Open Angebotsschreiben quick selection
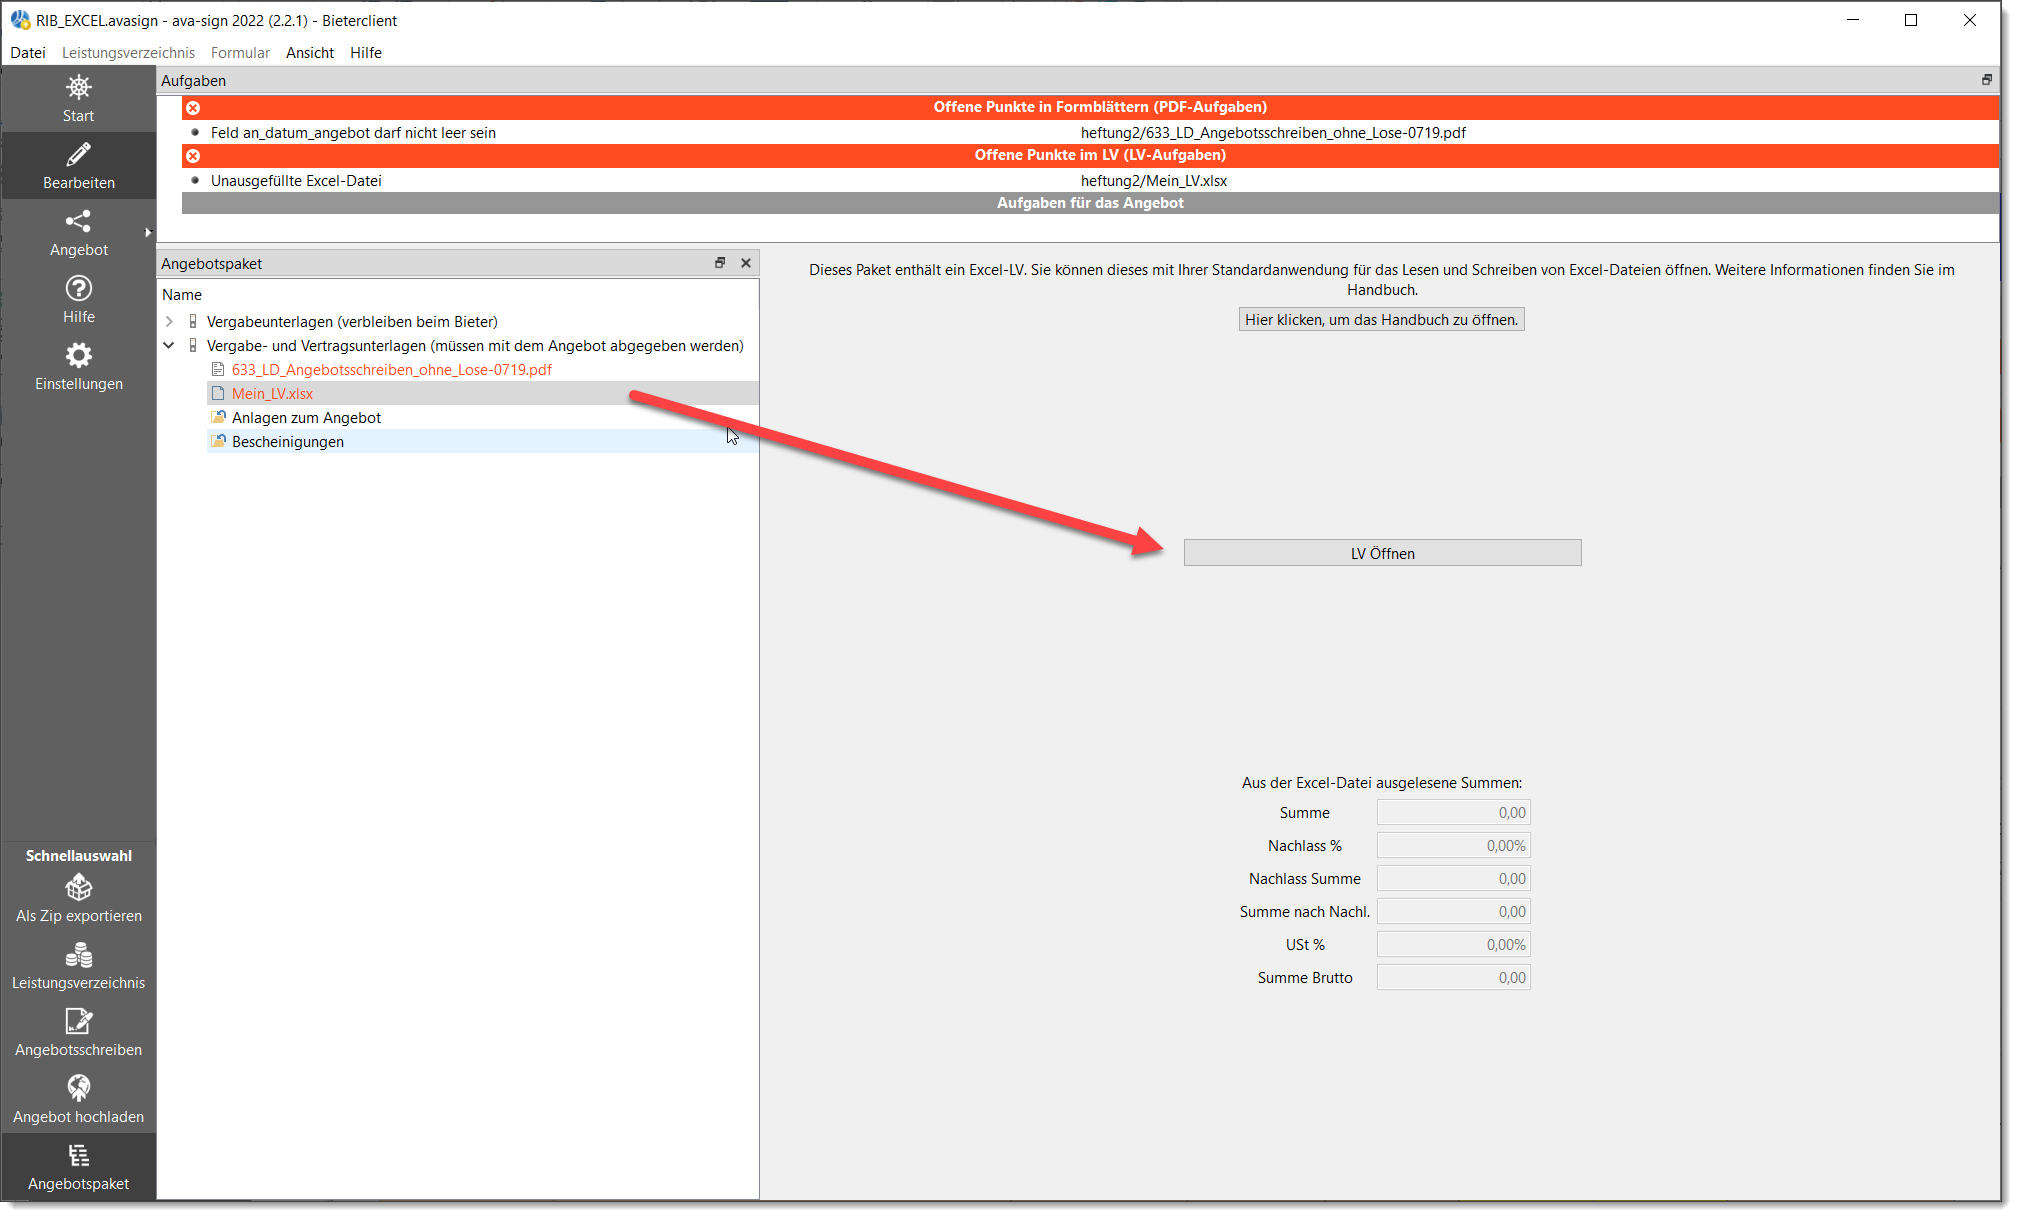2017x1217 pixels. click(78, 1033)
